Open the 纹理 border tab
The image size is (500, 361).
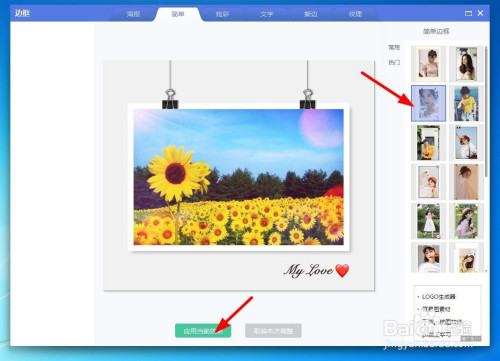[355, 14]
